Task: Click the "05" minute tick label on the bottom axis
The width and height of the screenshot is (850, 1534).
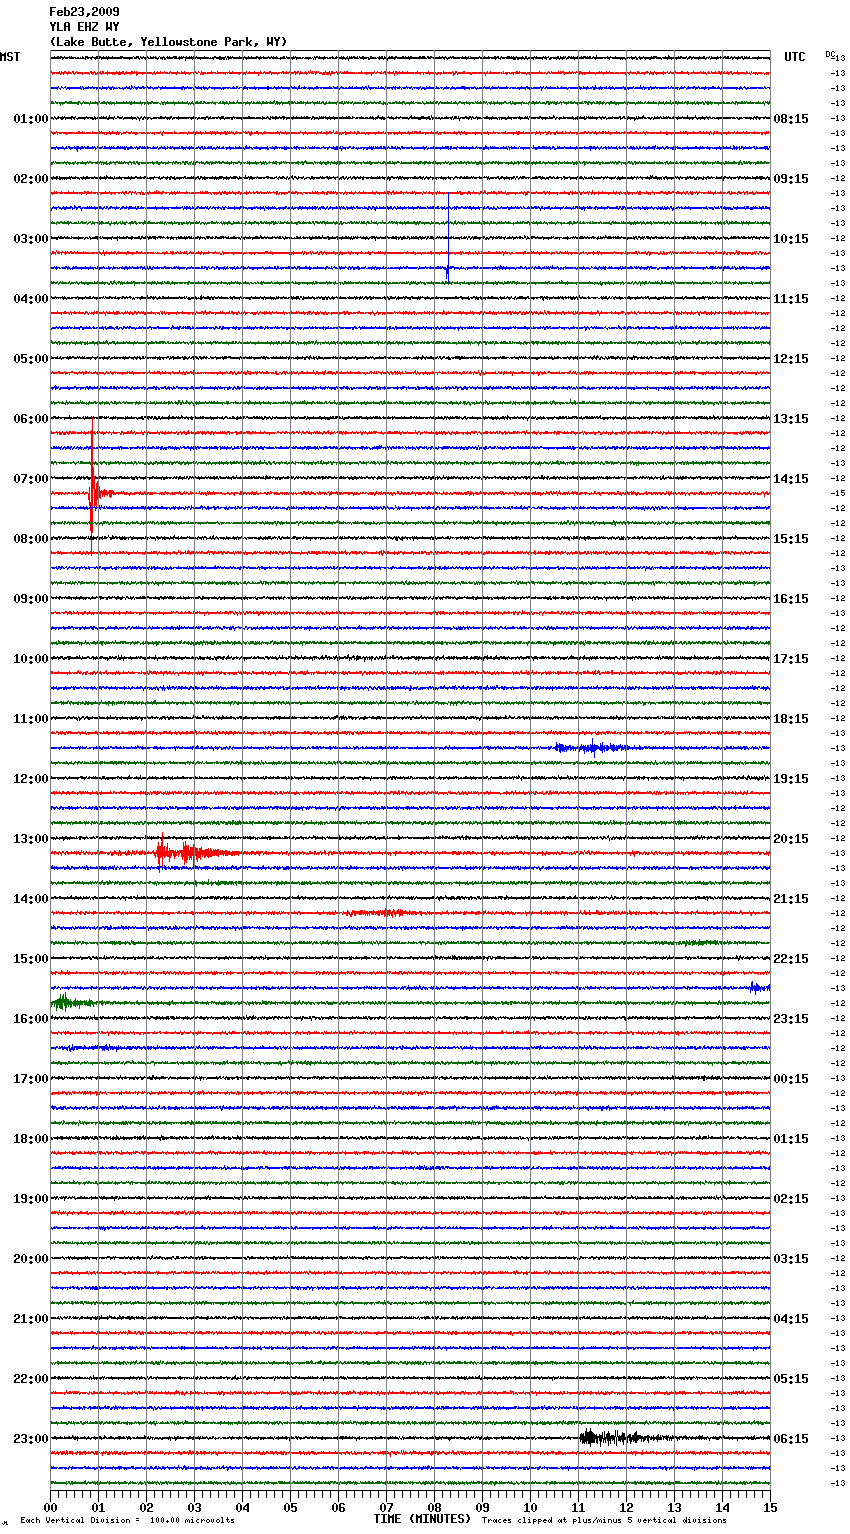Action: (290, 1507)
